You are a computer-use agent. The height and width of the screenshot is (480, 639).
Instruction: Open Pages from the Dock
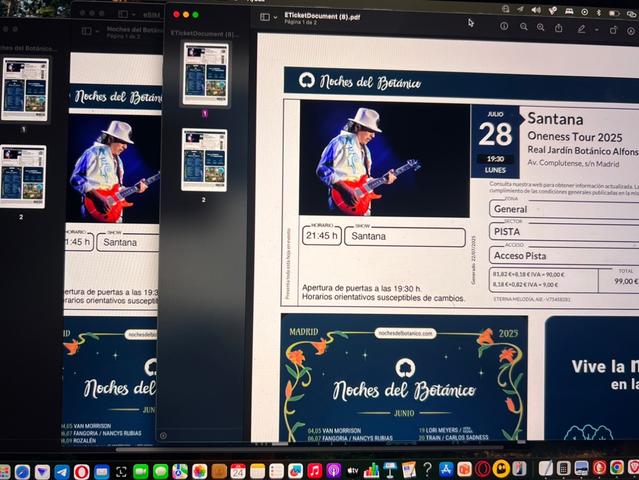point(408,470)
